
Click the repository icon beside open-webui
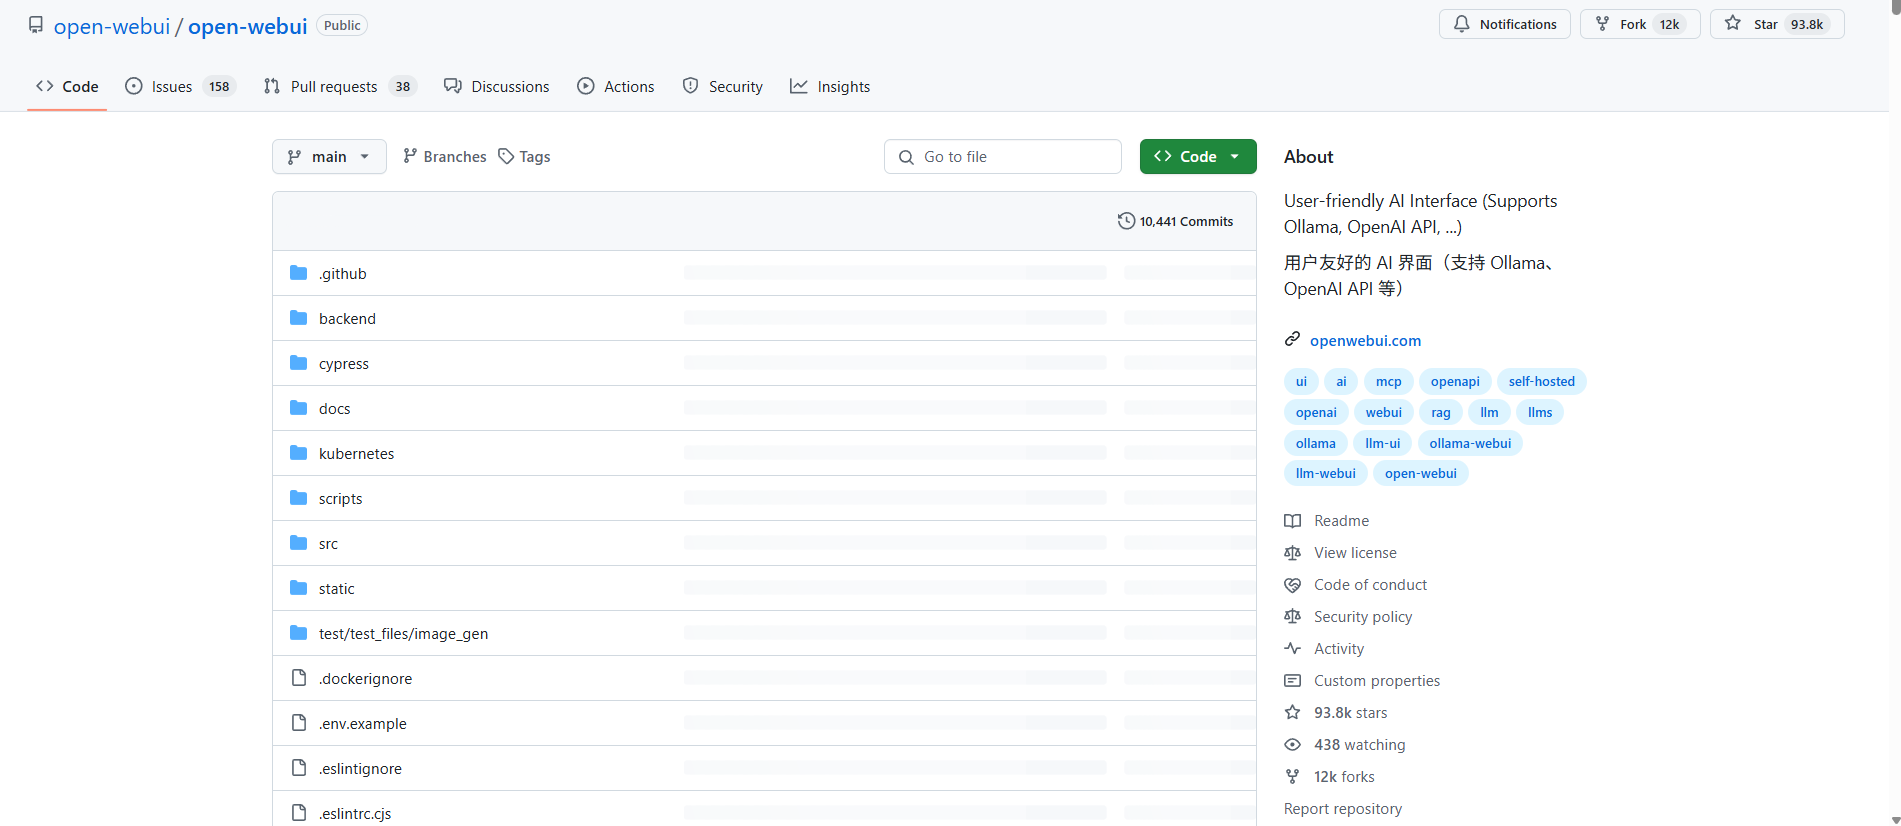pos(36,25)
